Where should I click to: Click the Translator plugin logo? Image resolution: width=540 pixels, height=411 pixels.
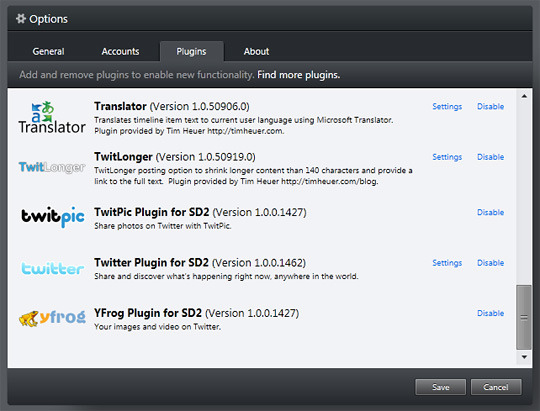tap(52, 117)
